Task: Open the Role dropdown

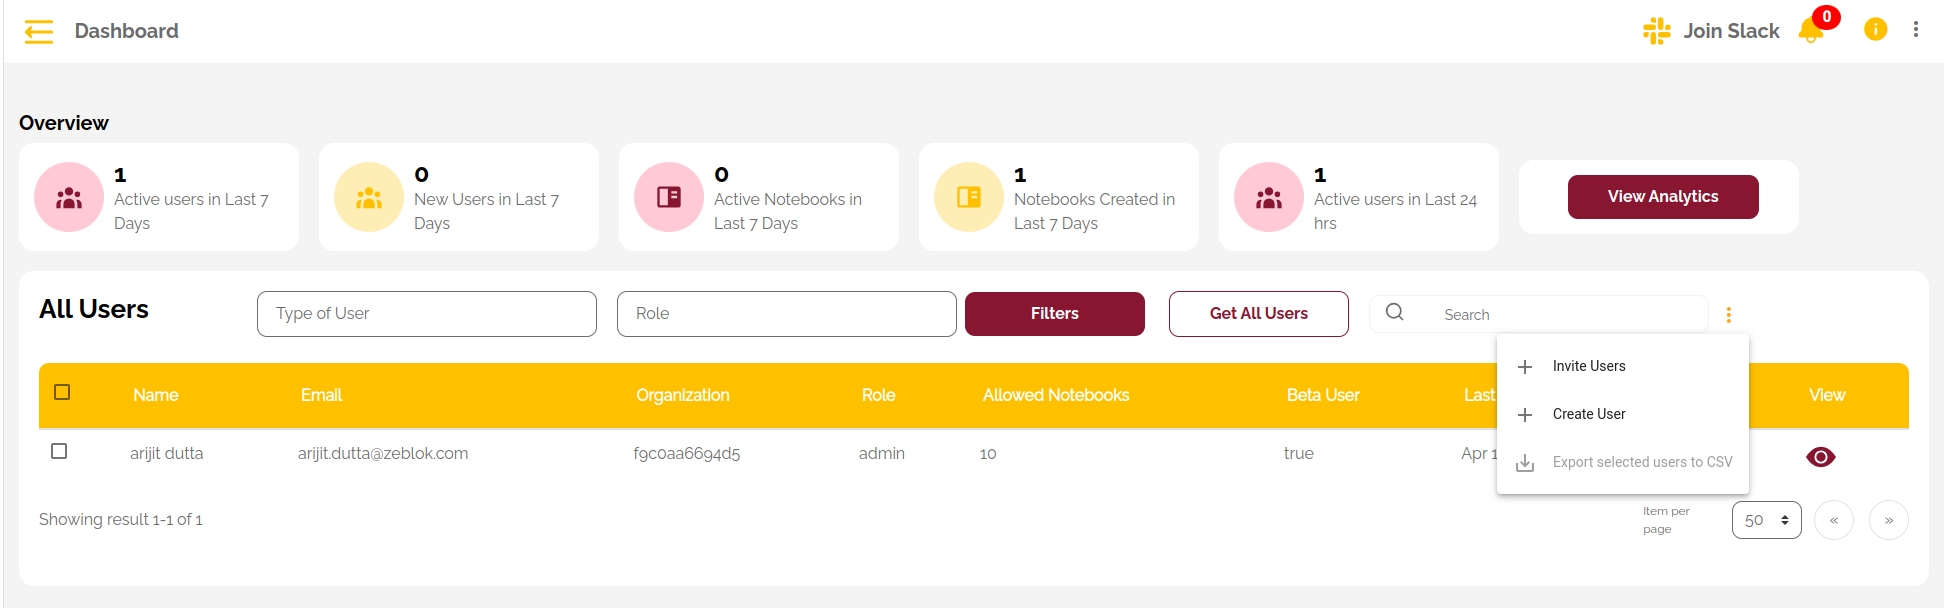Action: click(x=786, y=314)
